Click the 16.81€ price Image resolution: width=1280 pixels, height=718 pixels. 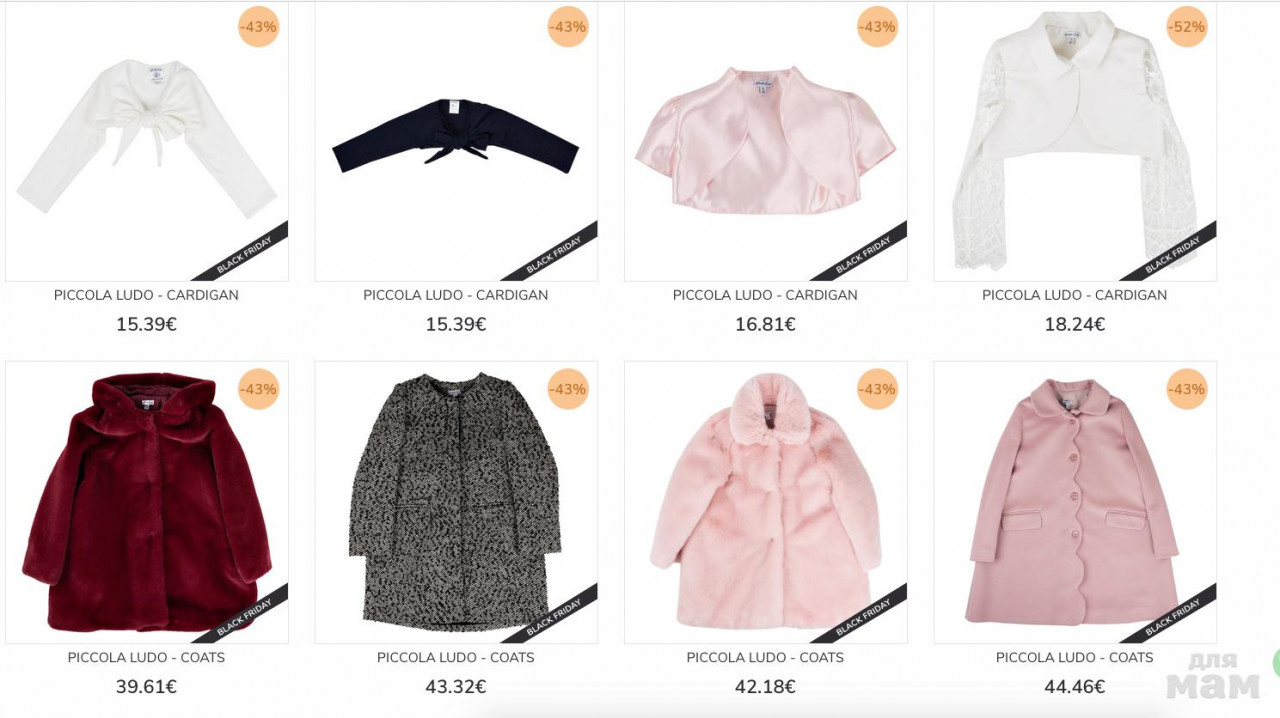point(766,324)
